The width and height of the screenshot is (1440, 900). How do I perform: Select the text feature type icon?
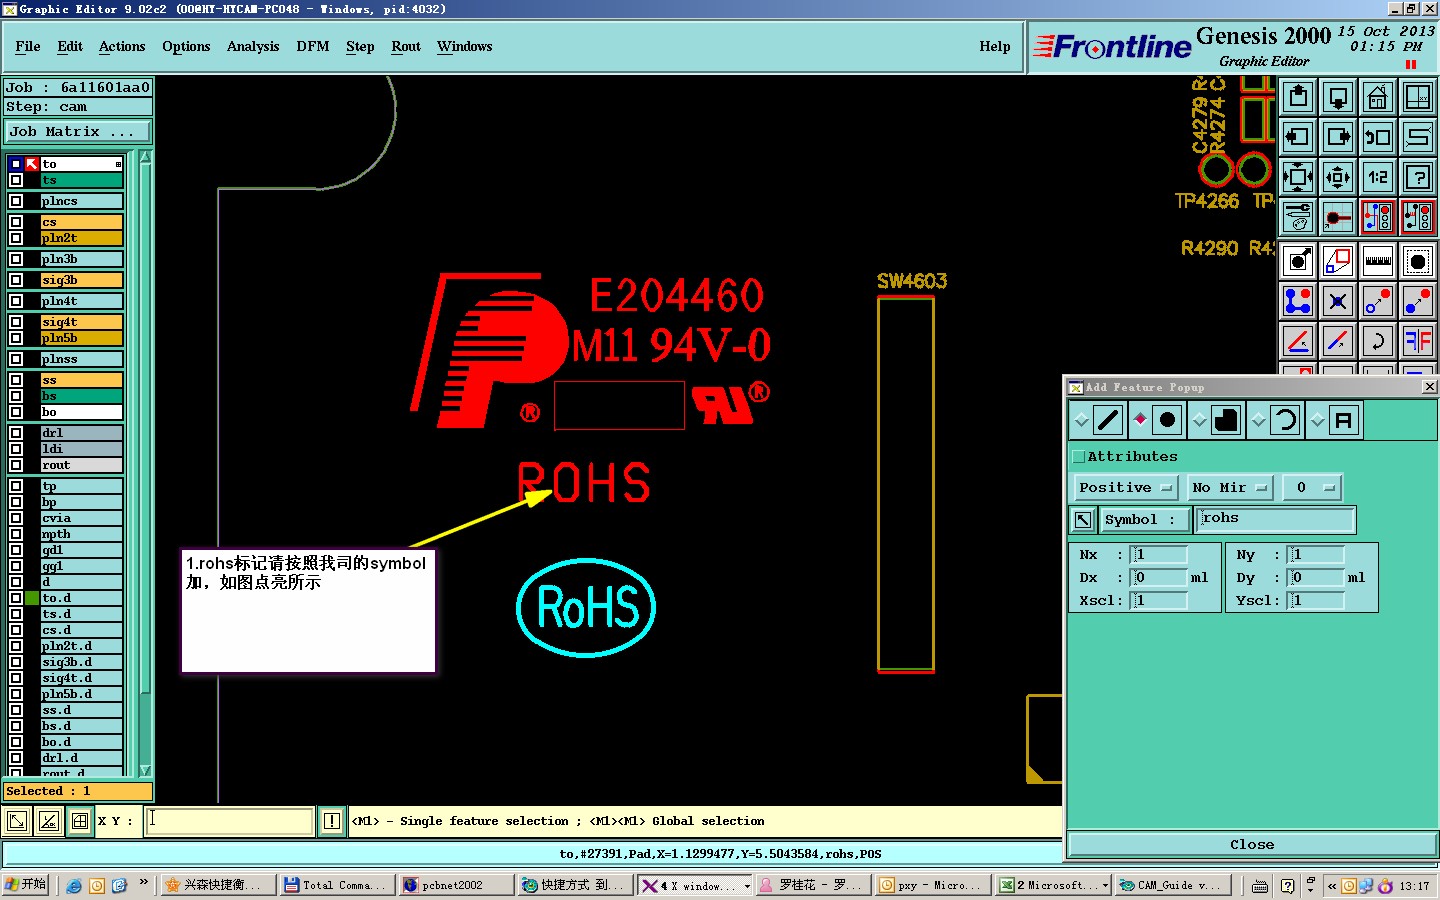1344,420
